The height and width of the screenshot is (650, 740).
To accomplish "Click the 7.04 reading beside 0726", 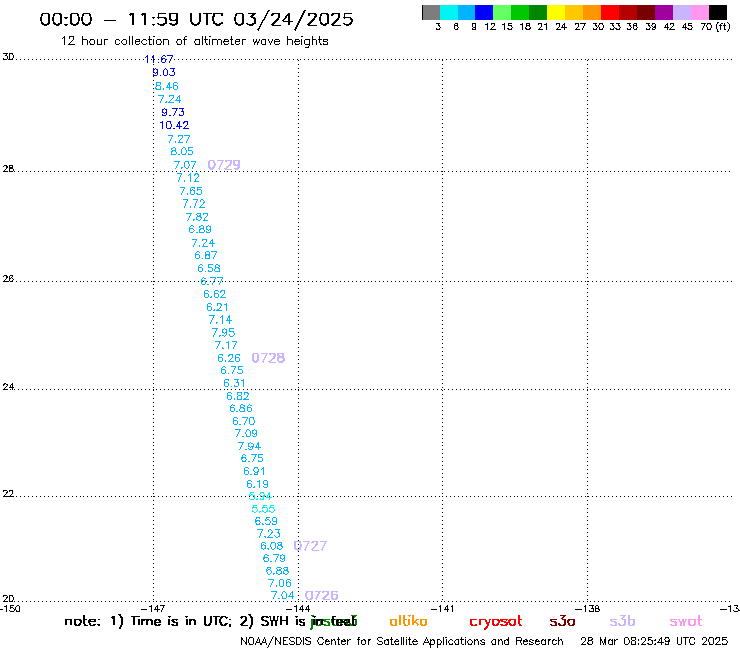I will tap(282, 596).
